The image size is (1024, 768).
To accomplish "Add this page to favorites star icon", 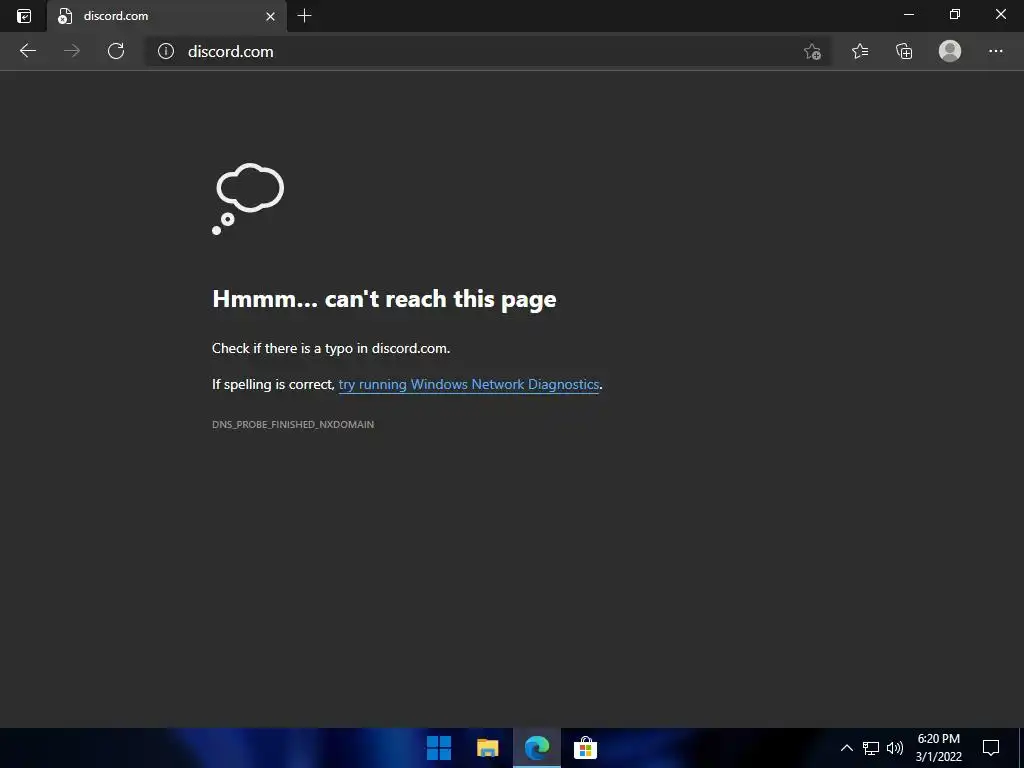I will point(812,51).
